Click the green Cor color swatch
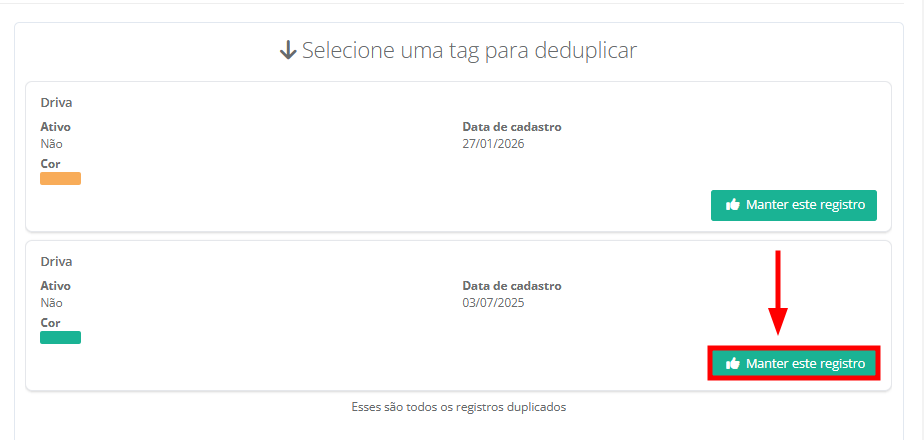This screenshot has width=924, height=440. [60, 338]
